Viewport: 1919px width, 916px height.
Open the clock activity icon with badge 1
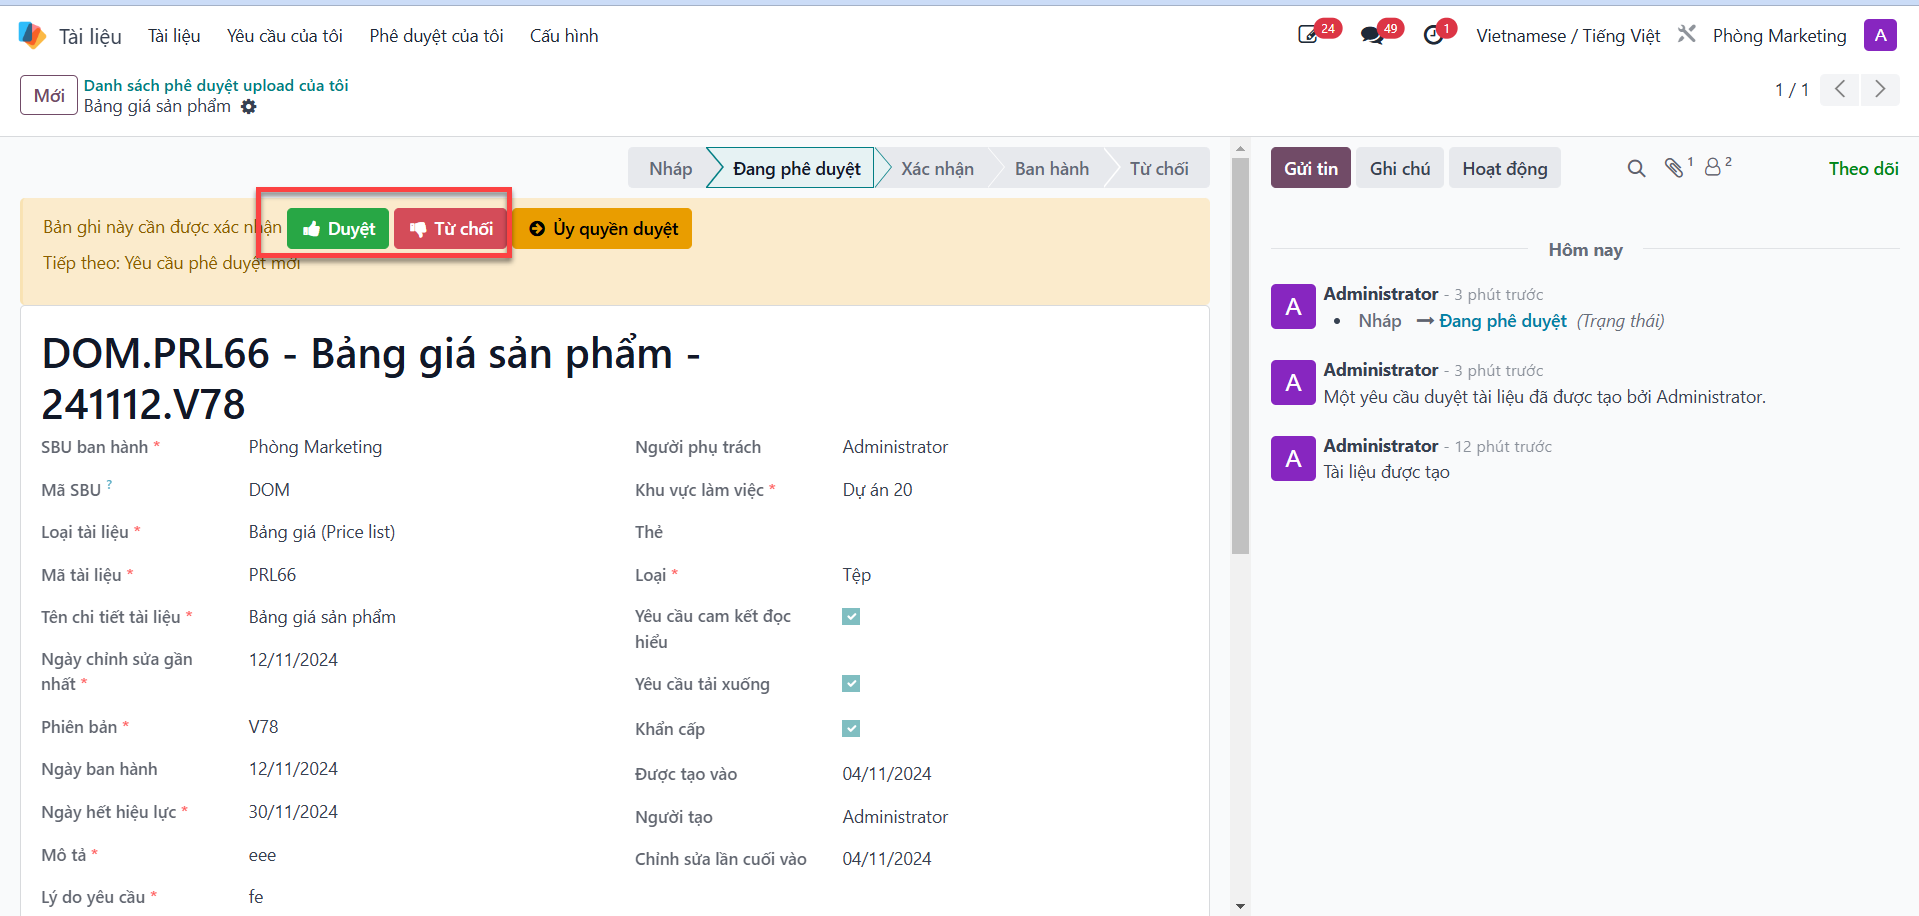coord(1434,35)
